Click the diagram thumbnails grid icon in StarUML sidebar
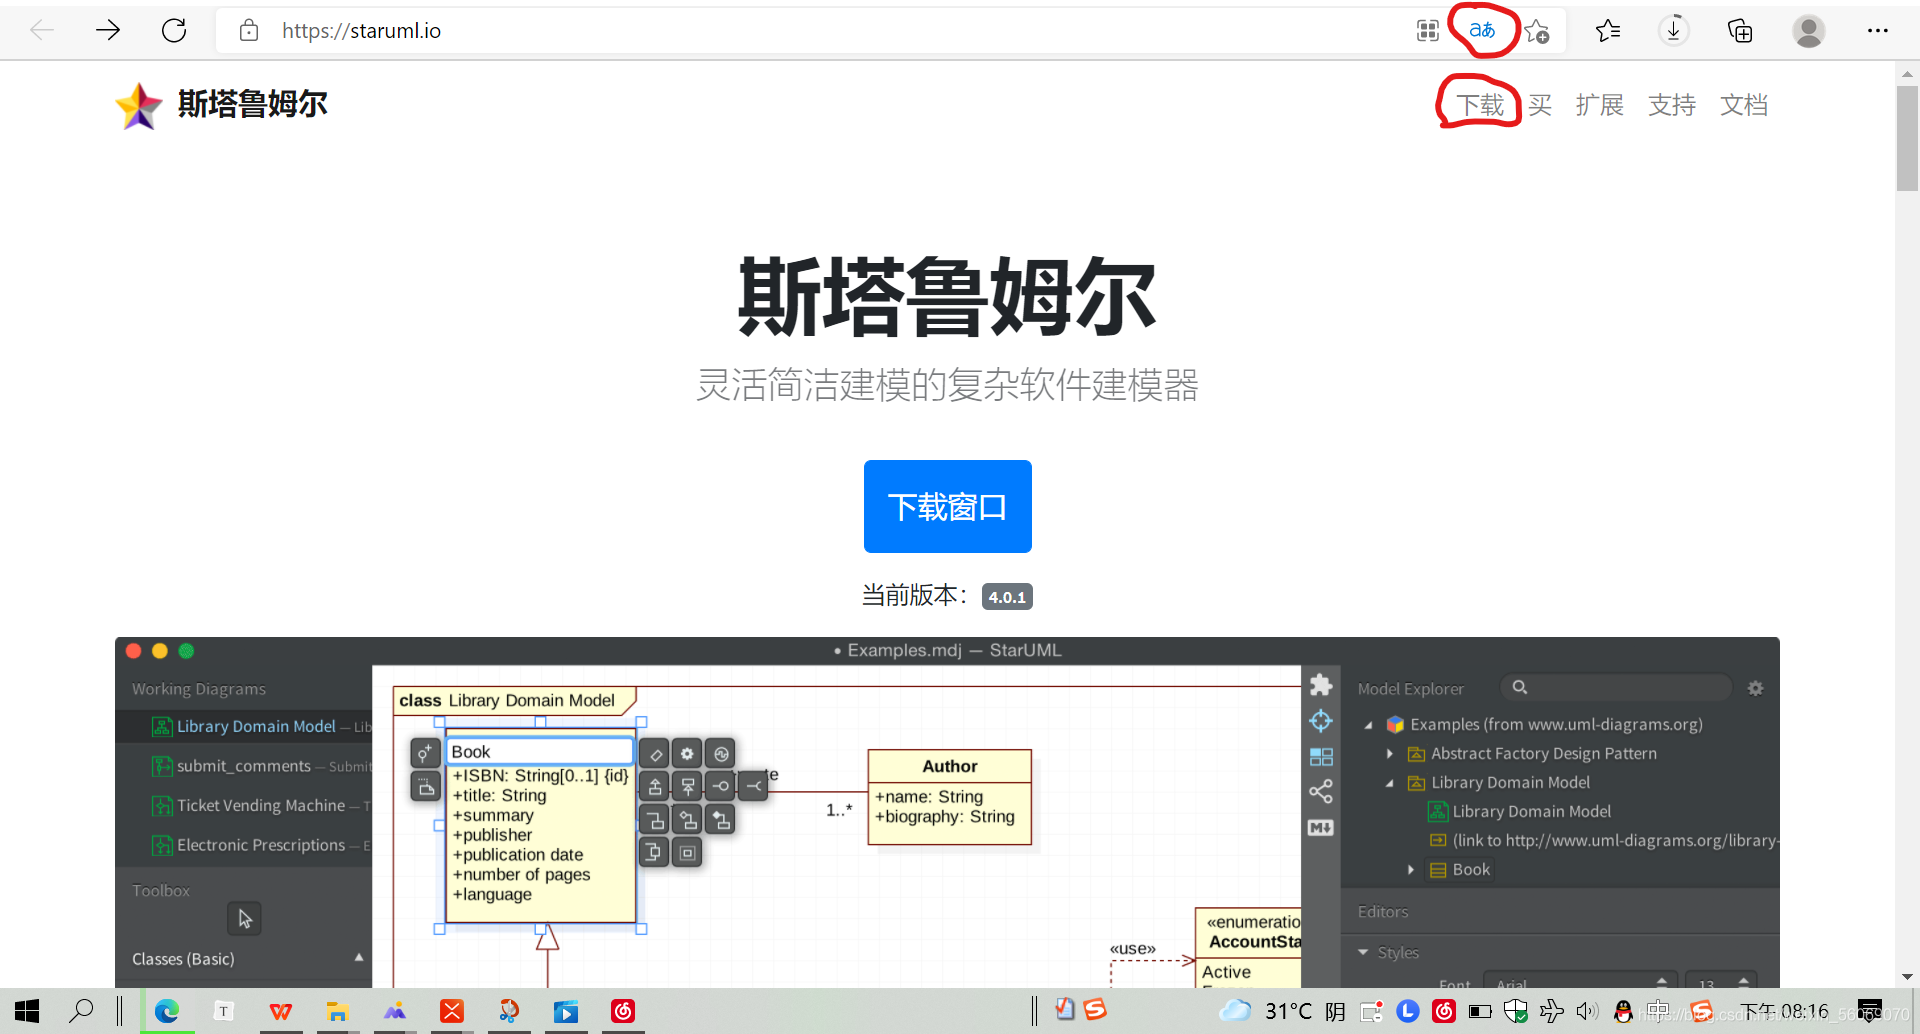The image size is (1920, 1034). 1321,757
